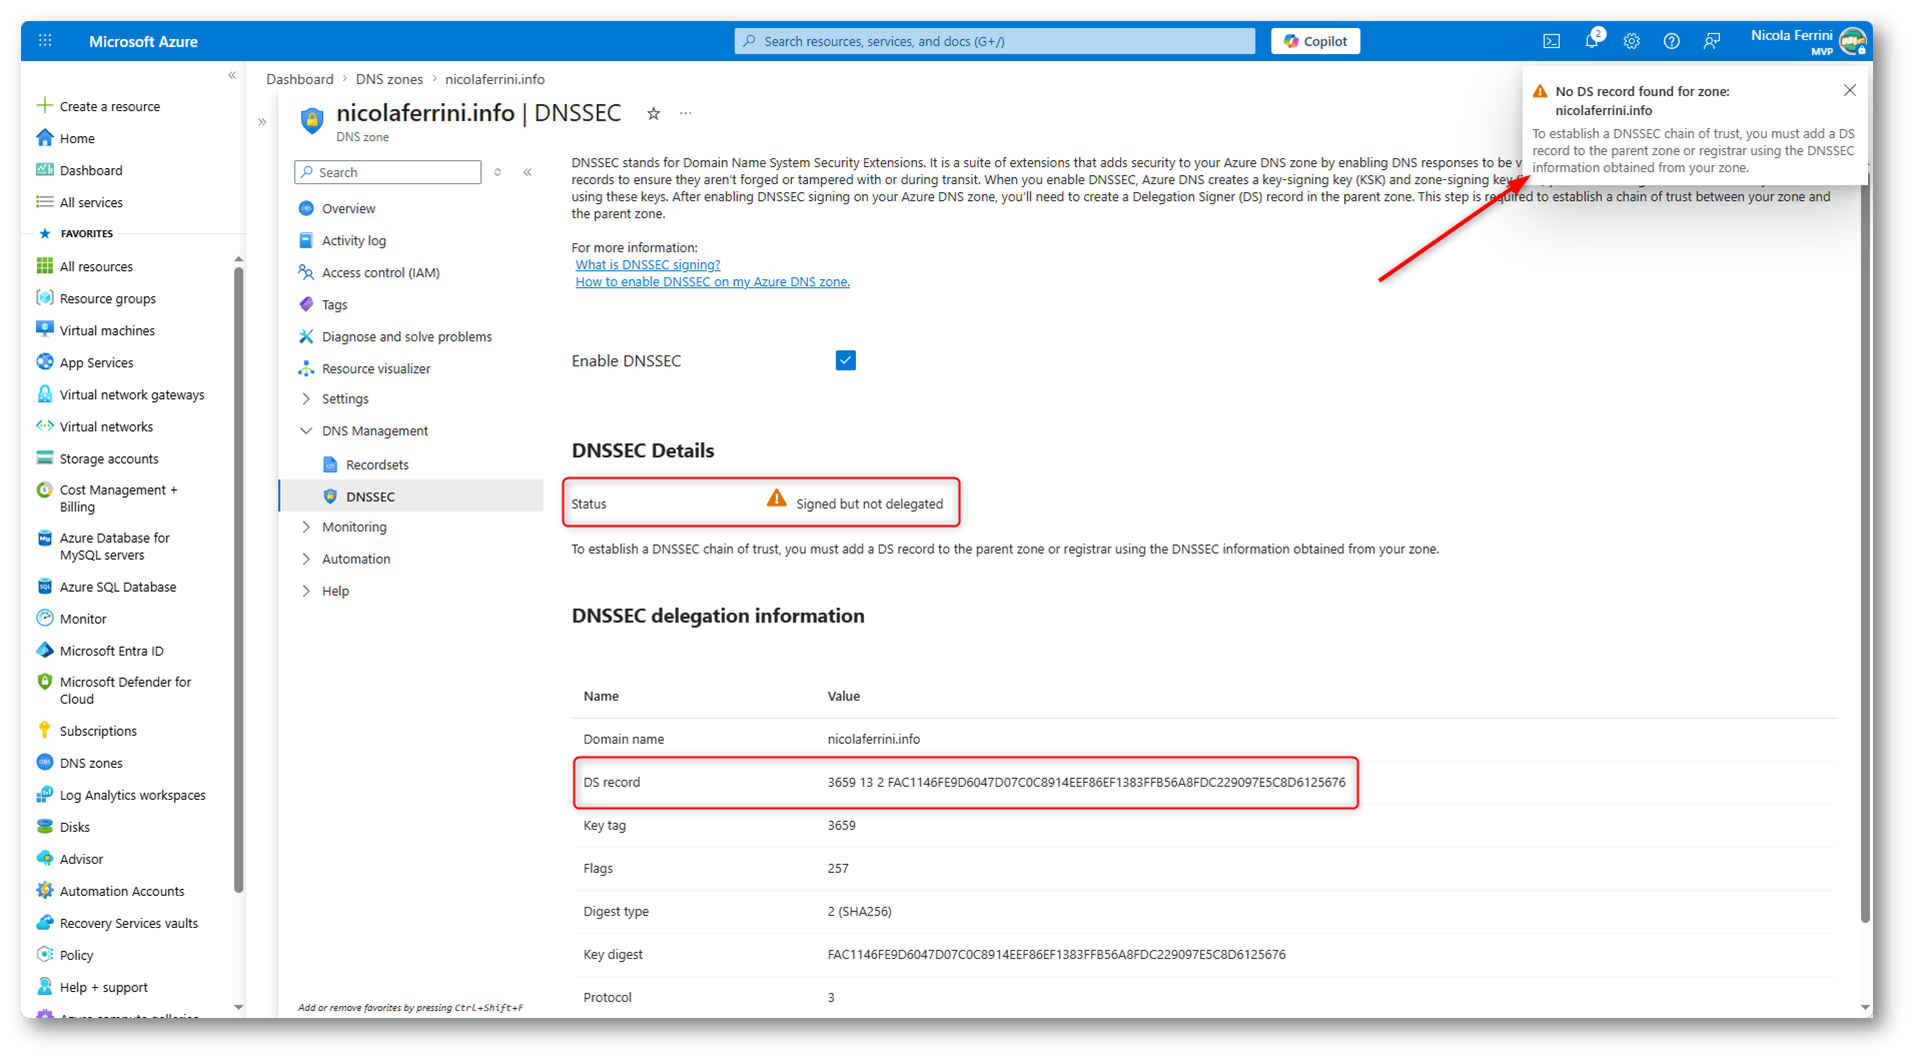The height and width of the screenshot is (1060, 1915).
Task: Select Access control (IAM) menu item
Action: click(380, 273)
